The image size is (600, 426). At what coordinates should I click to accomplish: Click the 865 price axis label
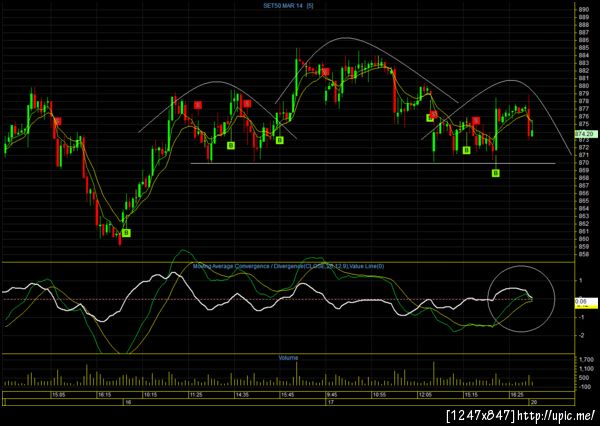coord(584,201)
